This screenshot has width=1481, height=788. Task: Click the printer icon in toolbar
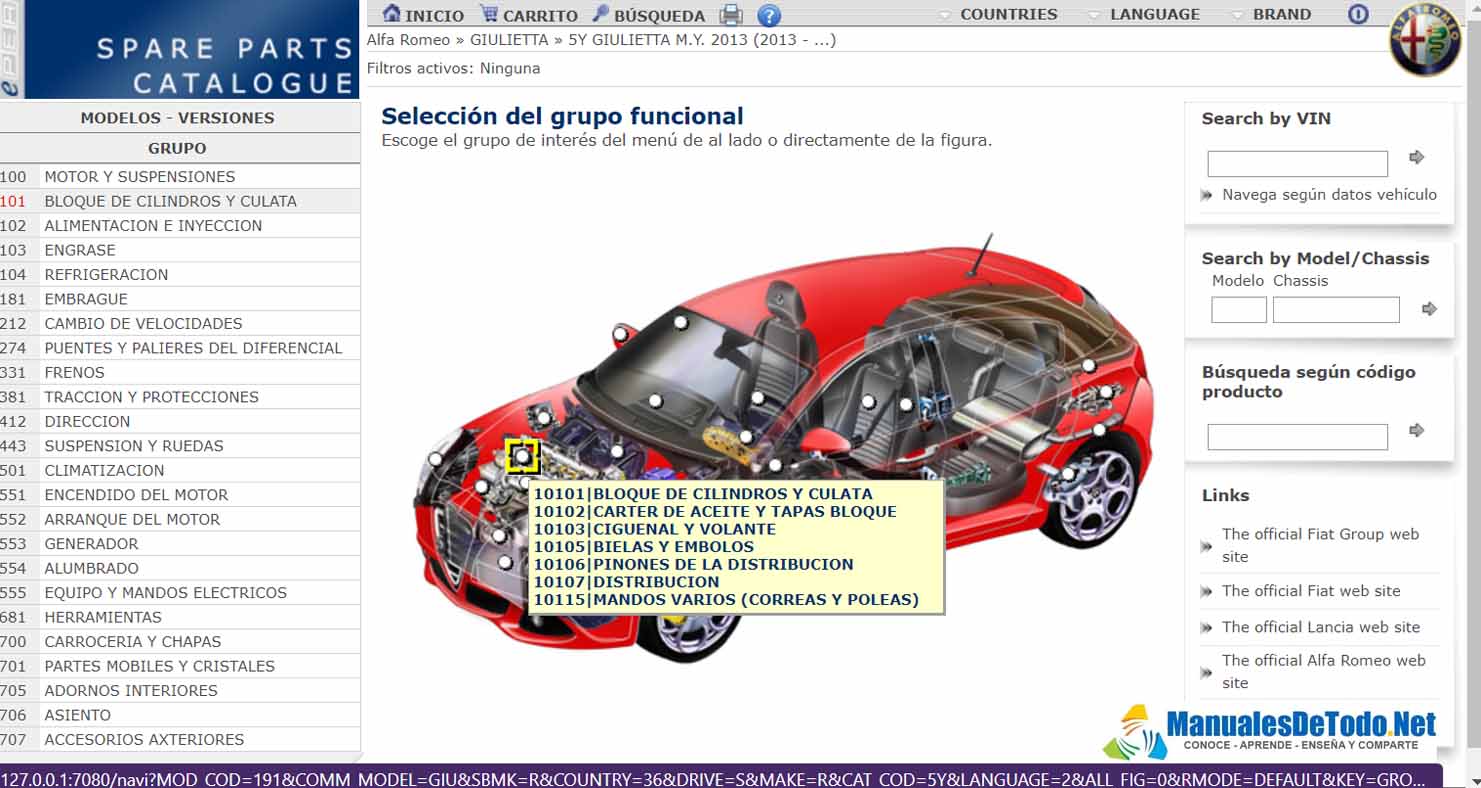click(x=732, y=15)
